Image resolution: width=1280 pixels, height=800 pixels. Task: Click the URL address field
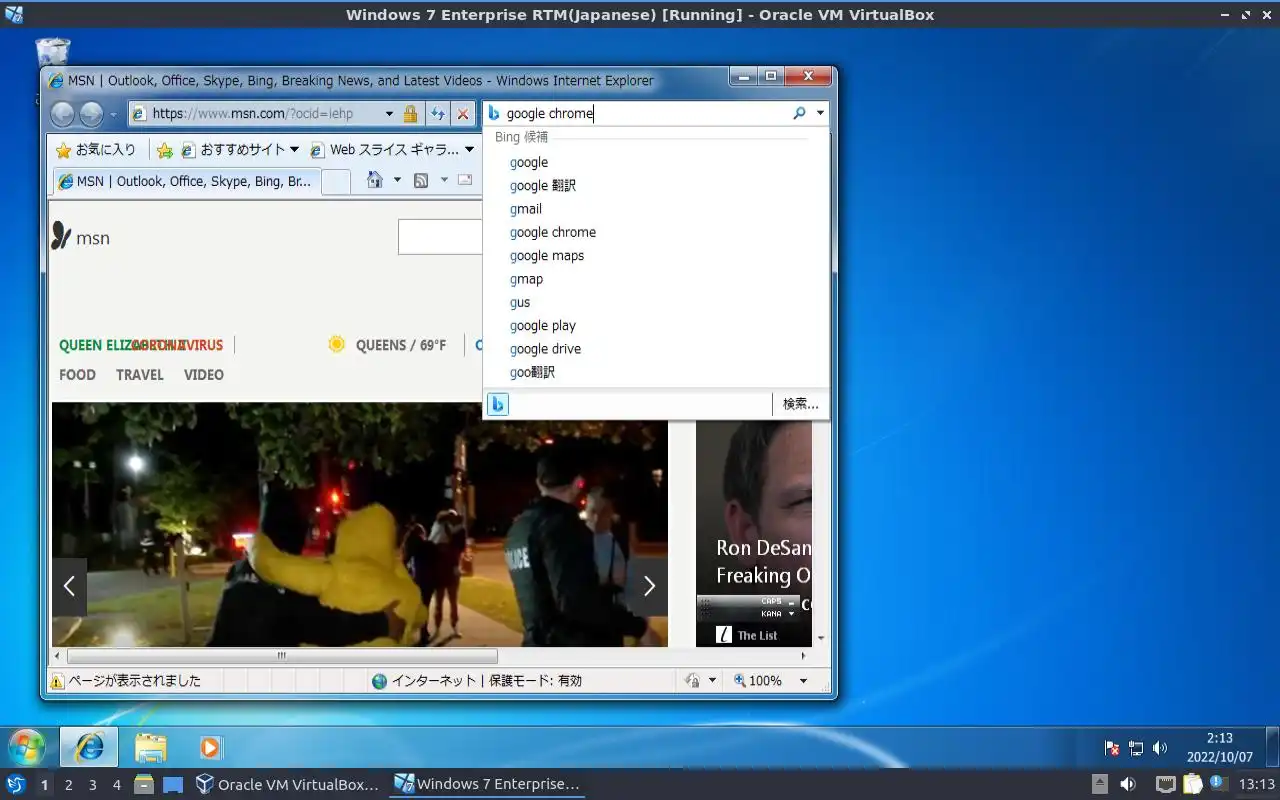pyautogui.click(x=265, y=114)
